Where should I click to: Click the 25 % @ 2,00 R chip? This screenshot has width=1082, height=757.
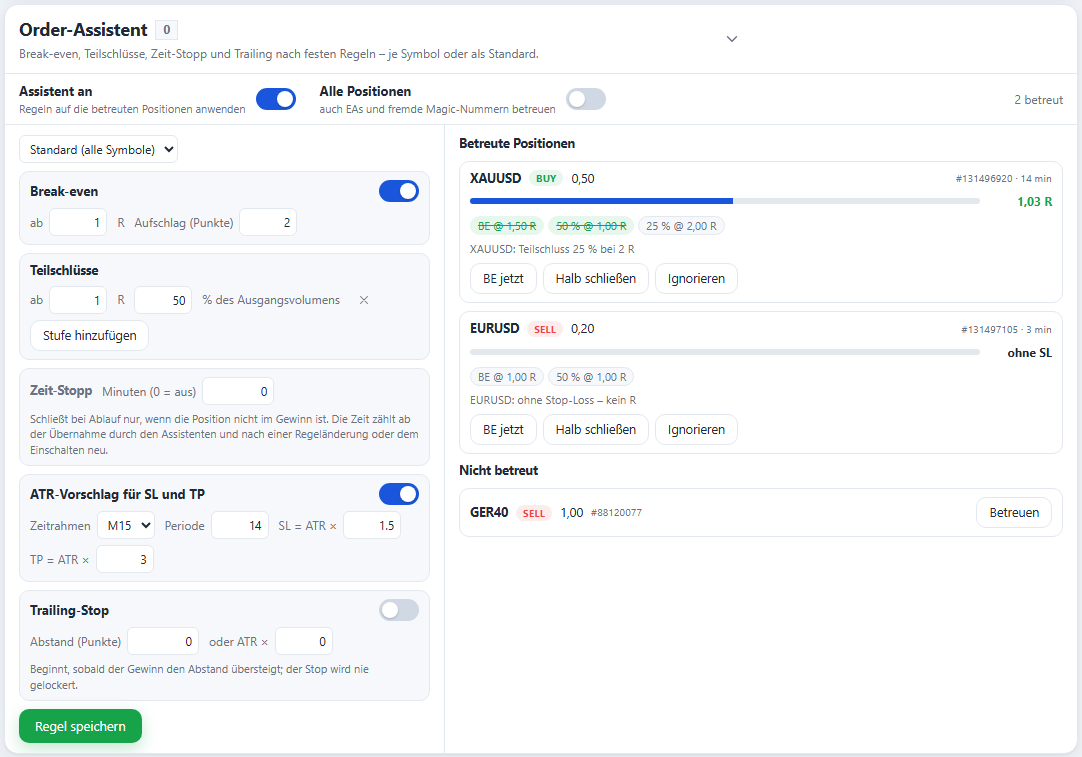pos(681,226)
